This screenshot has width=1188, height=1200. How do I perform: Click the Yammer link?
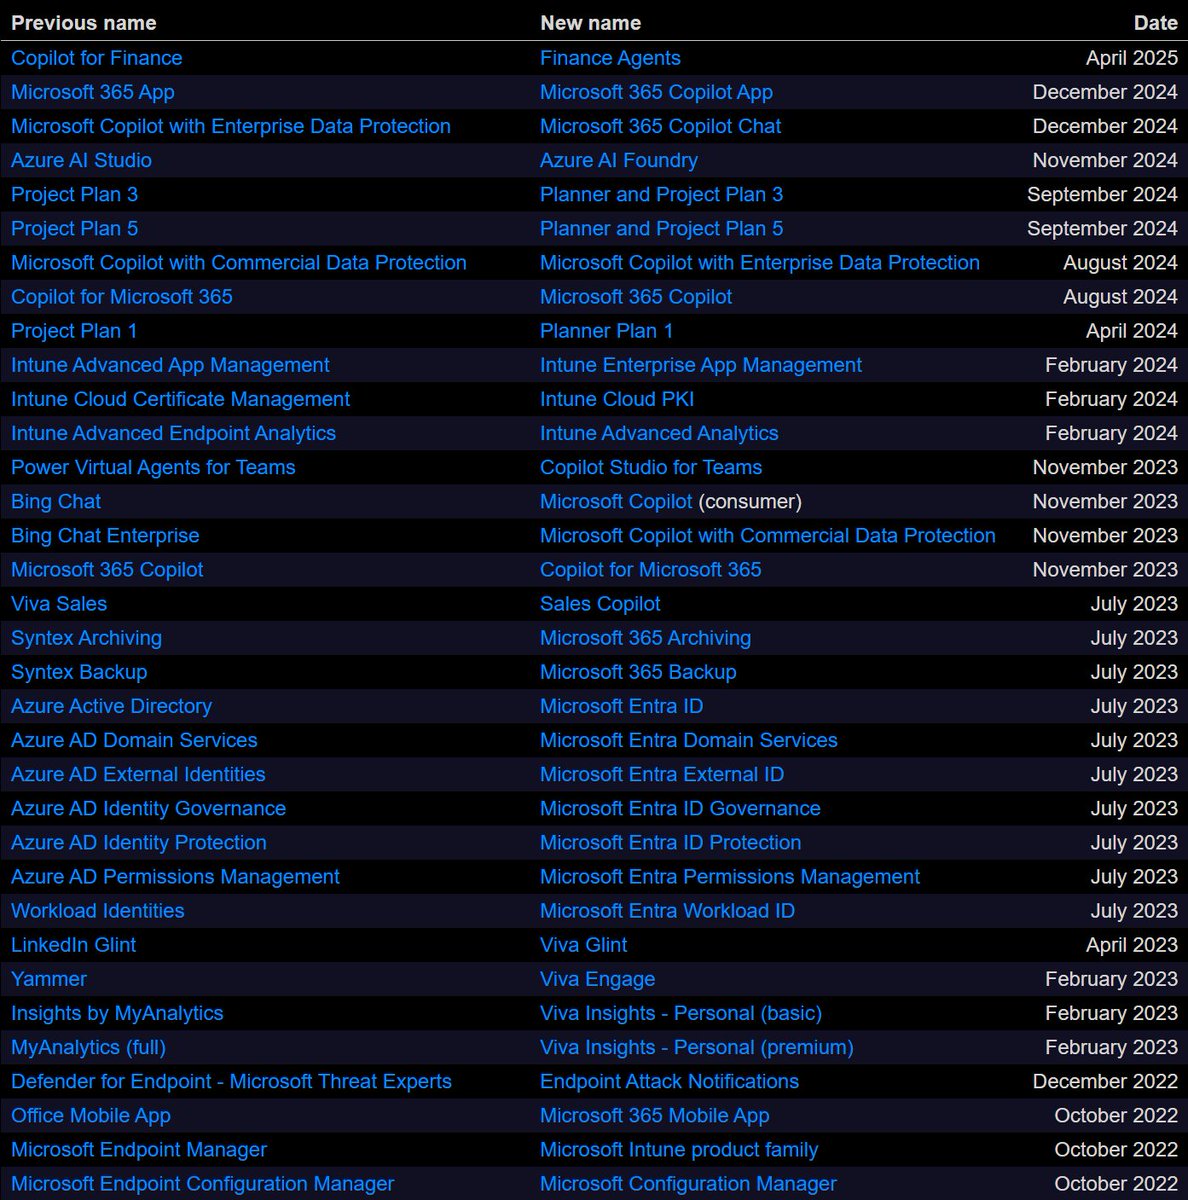click(49, 978)
